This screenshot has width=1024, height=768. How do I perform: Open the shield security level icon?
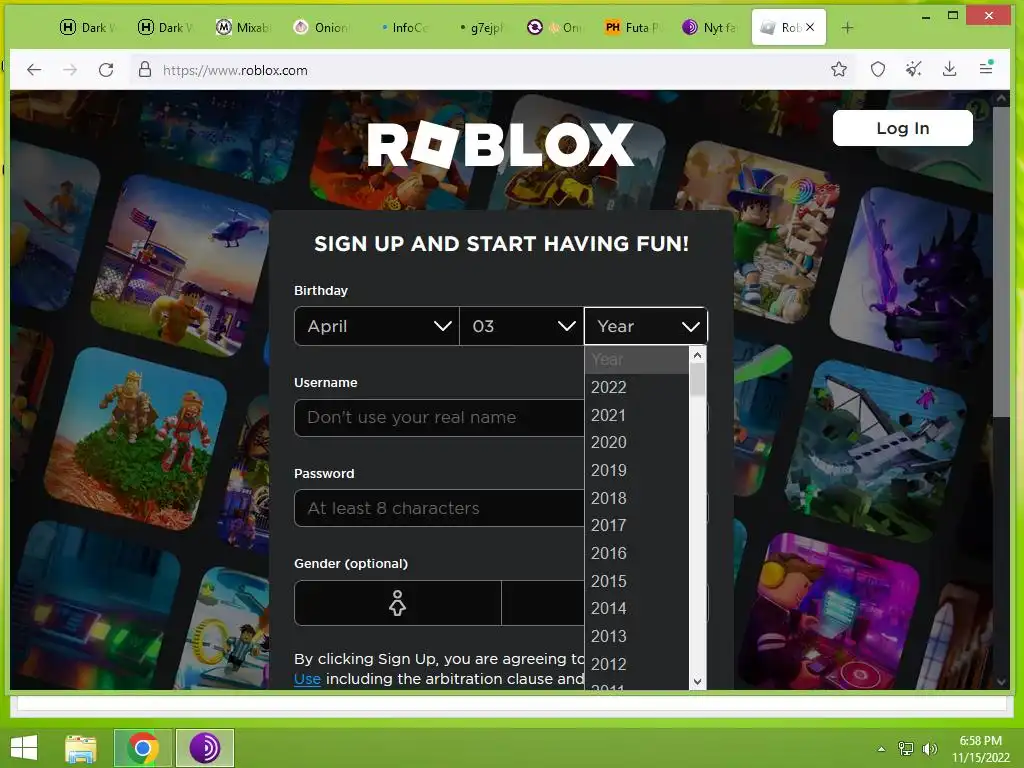coord(878,69)
